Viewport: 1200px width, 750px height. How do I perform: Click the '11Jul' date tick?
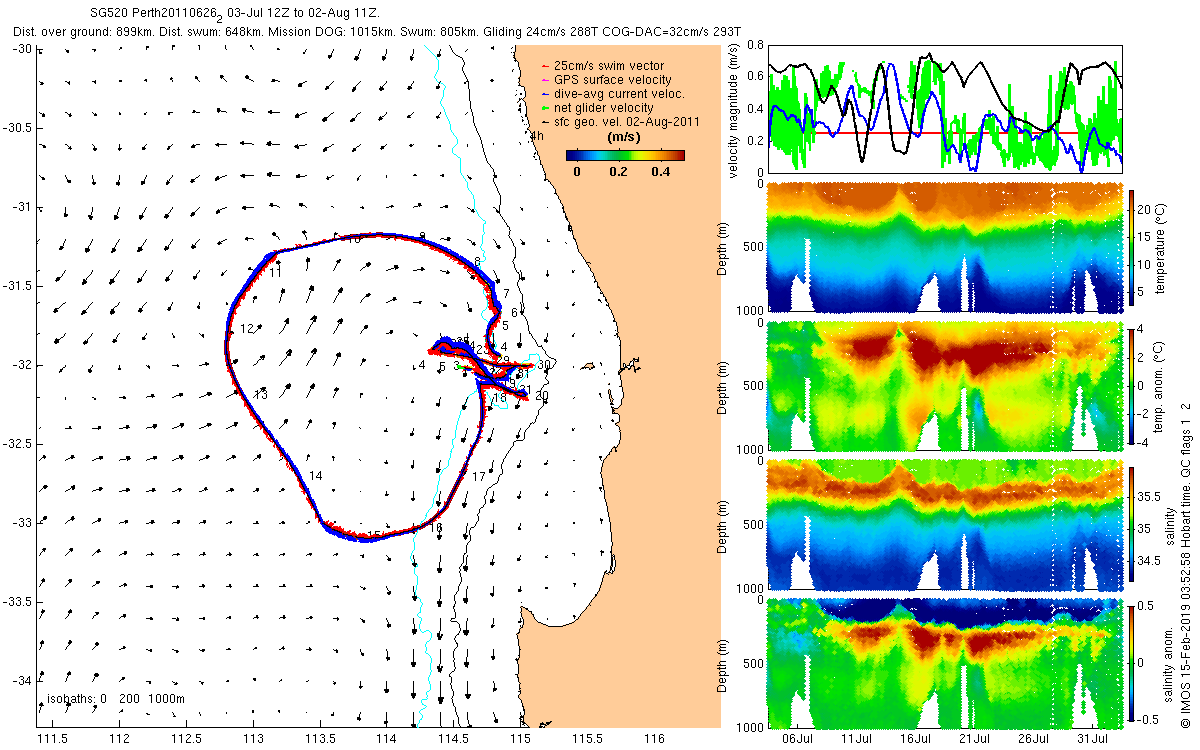(x=857, y=737)
